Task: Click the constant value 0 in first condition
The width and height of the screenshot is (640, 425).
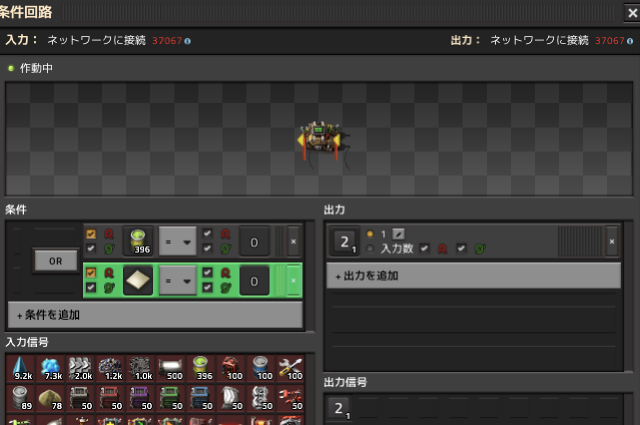Action: click(255, 241)
